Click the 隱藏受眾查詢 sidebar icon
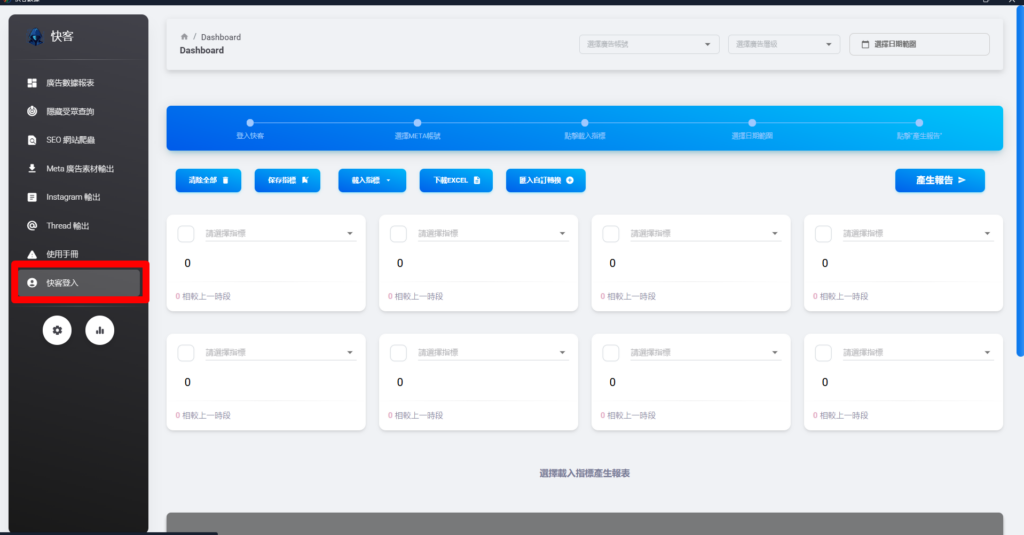This screenshot has height=535, width=1024. (32, 111)
